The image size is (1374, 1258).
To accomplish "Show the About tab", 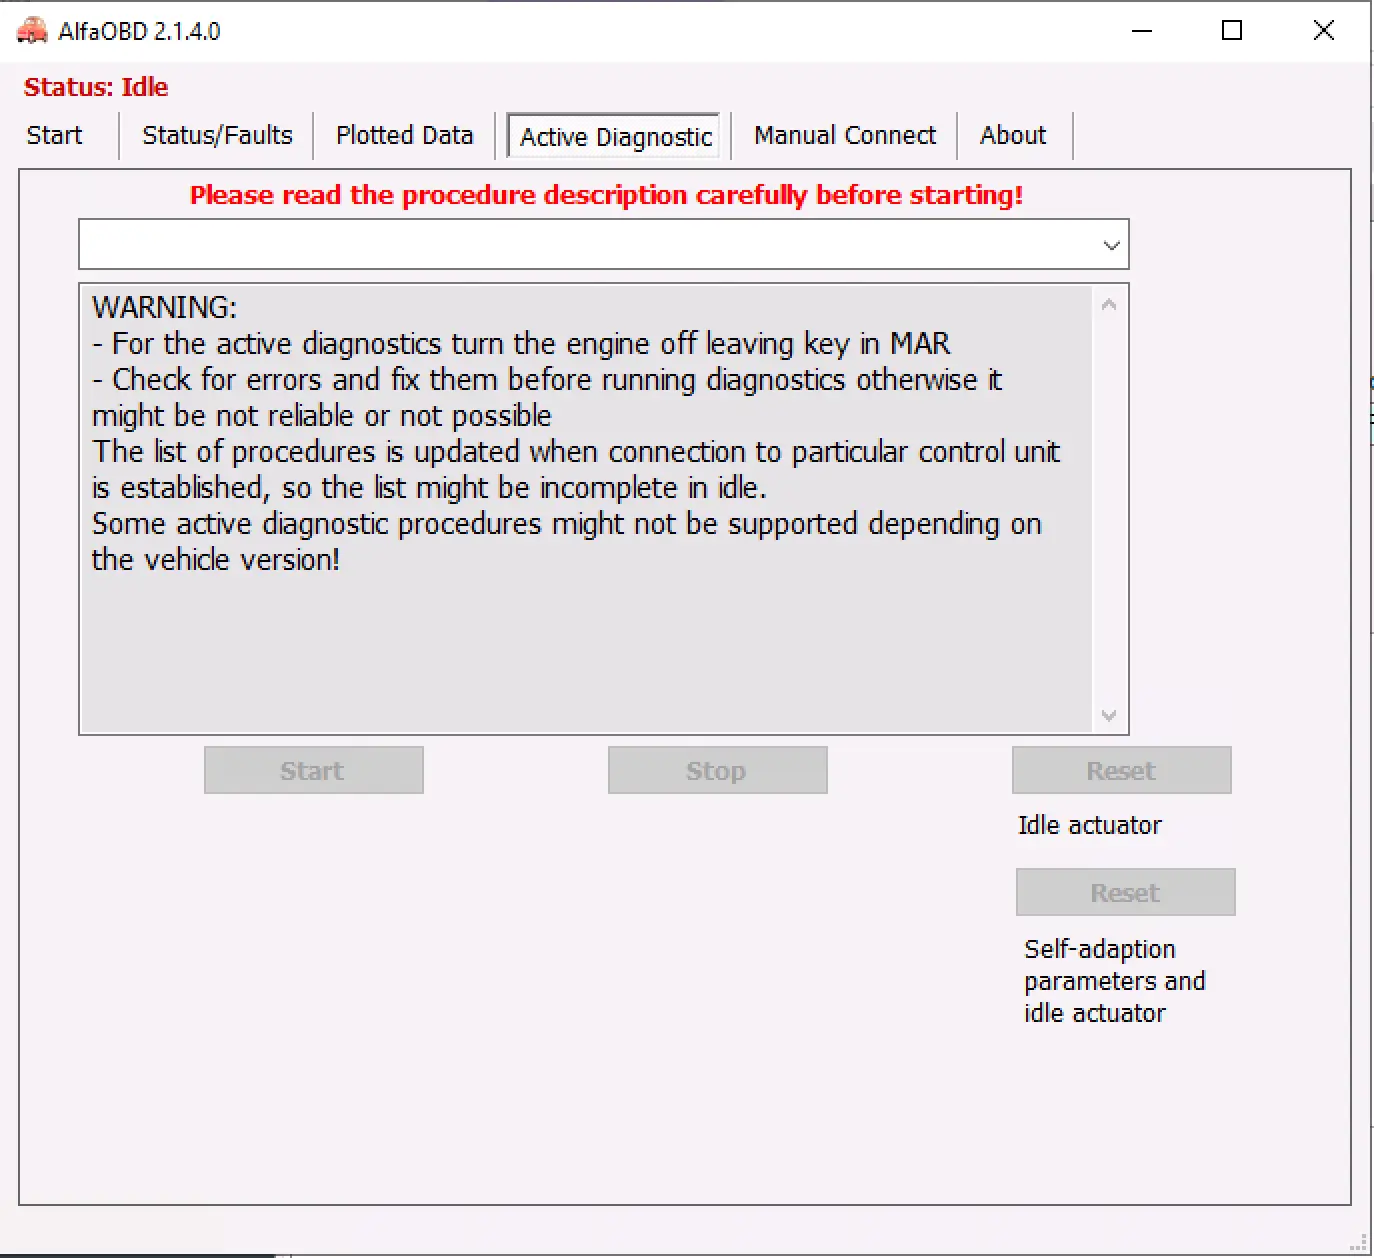I will pyautogui.click(x=1013, y=136).
